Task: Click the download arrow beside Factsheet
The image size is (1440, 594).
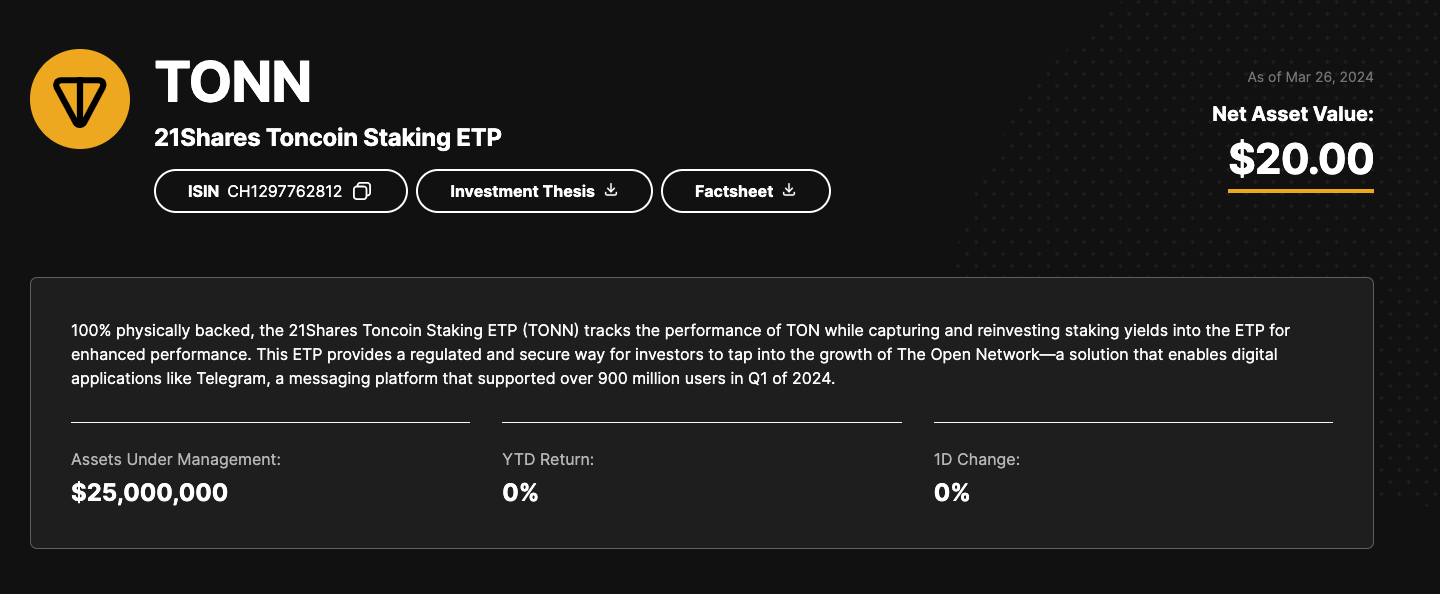Action: point(789,190)
